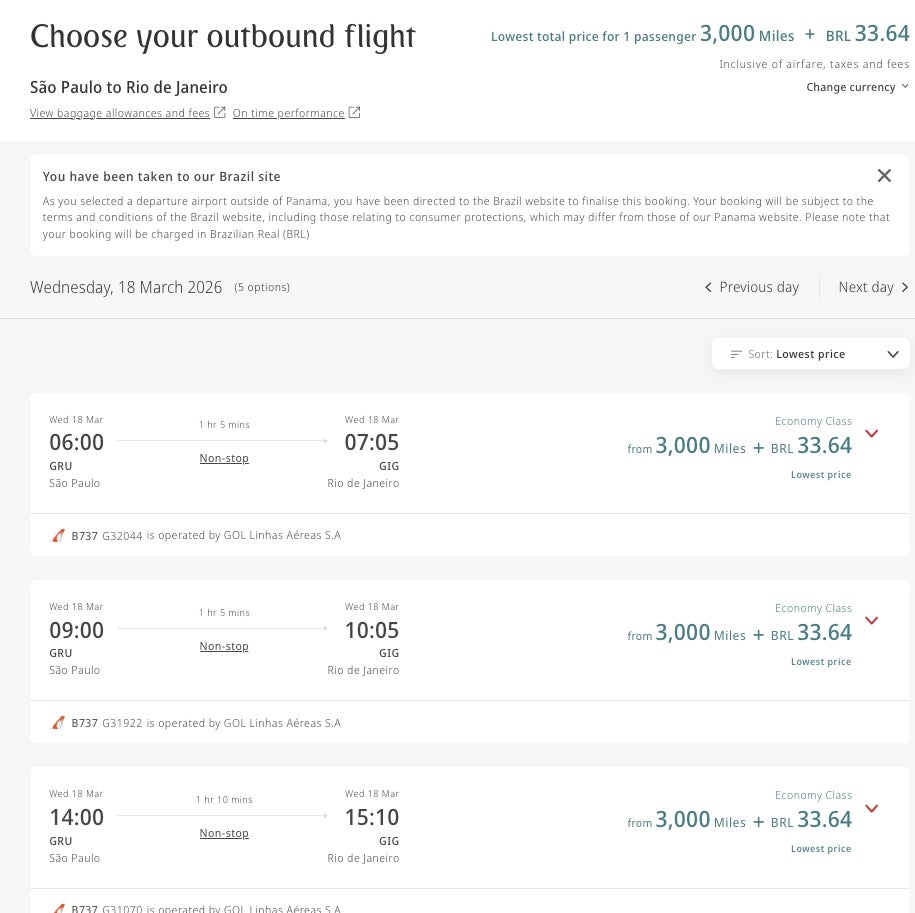
Task: Go to Next day flights
Action: 866,288
